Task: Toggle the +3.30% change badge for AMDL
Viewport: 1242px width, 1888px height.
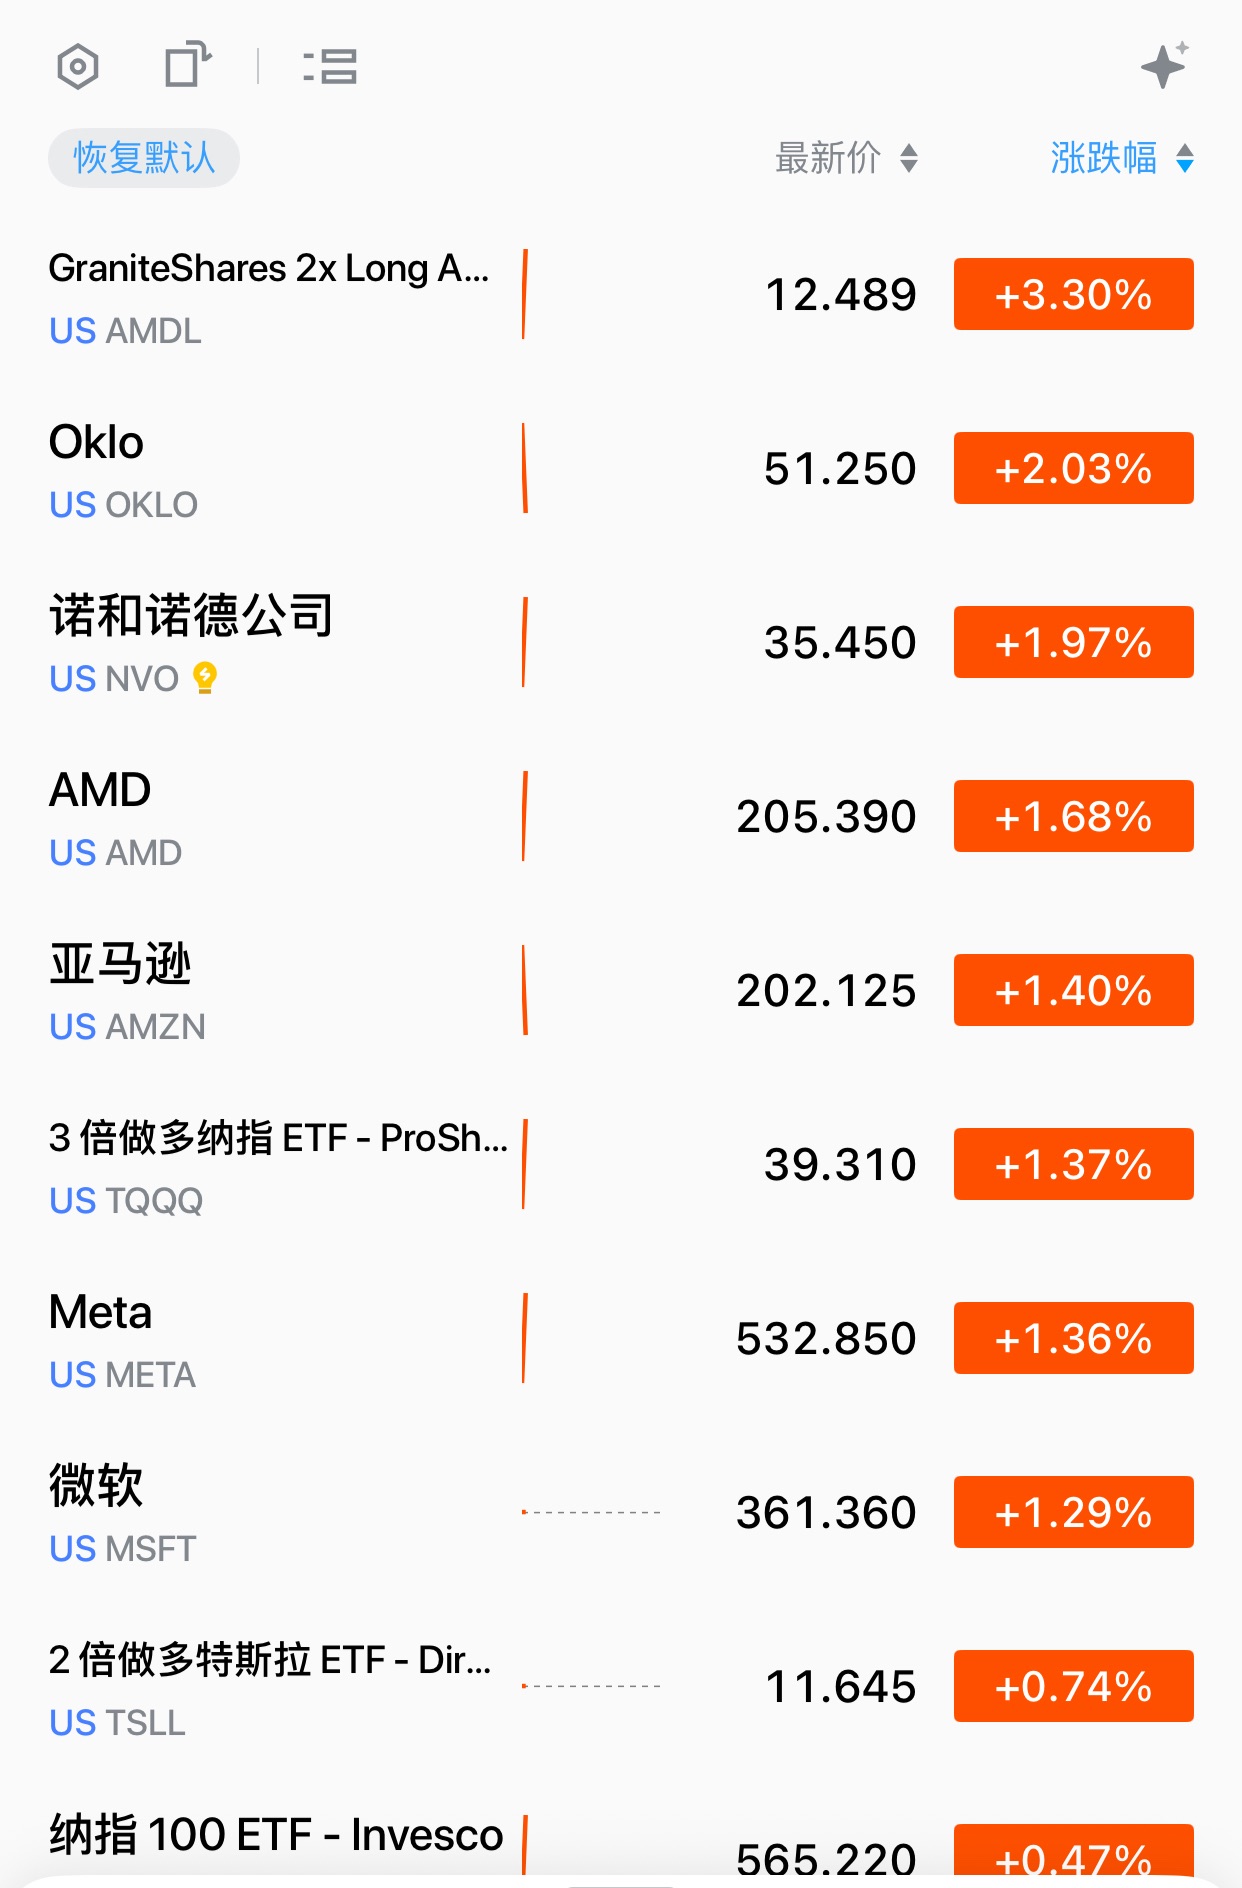Action: 1073,295
